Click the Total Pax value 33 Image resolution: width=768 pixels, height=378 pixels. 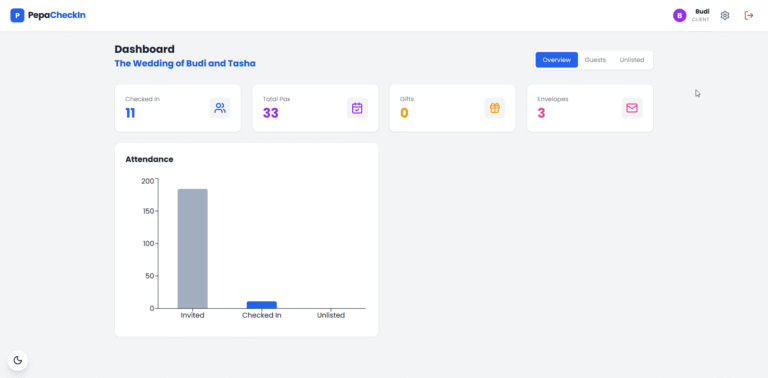[270, 113]
